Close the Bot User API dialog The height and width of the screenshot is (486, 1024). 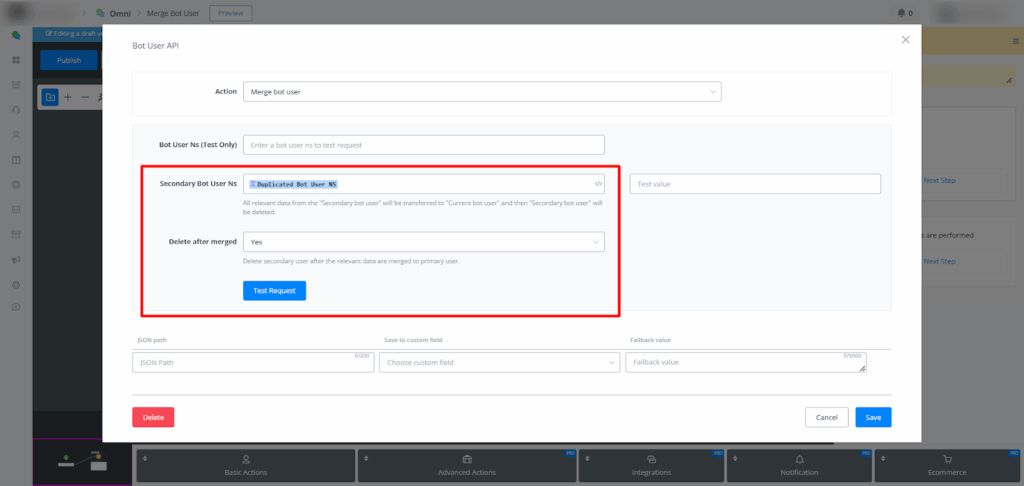click(x=905, y=40)
